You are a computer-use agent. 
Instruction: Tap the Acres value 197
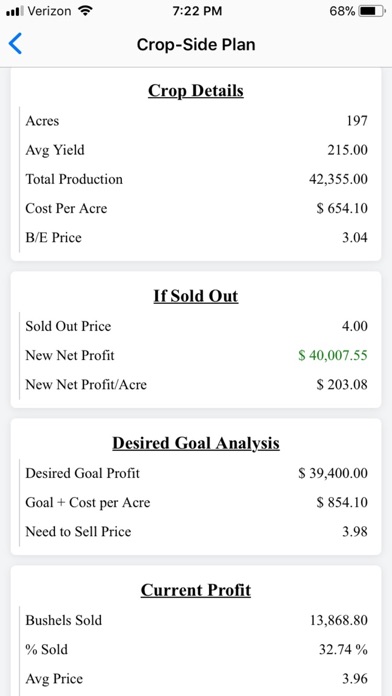pyautogui.click(x=357, y=121)
